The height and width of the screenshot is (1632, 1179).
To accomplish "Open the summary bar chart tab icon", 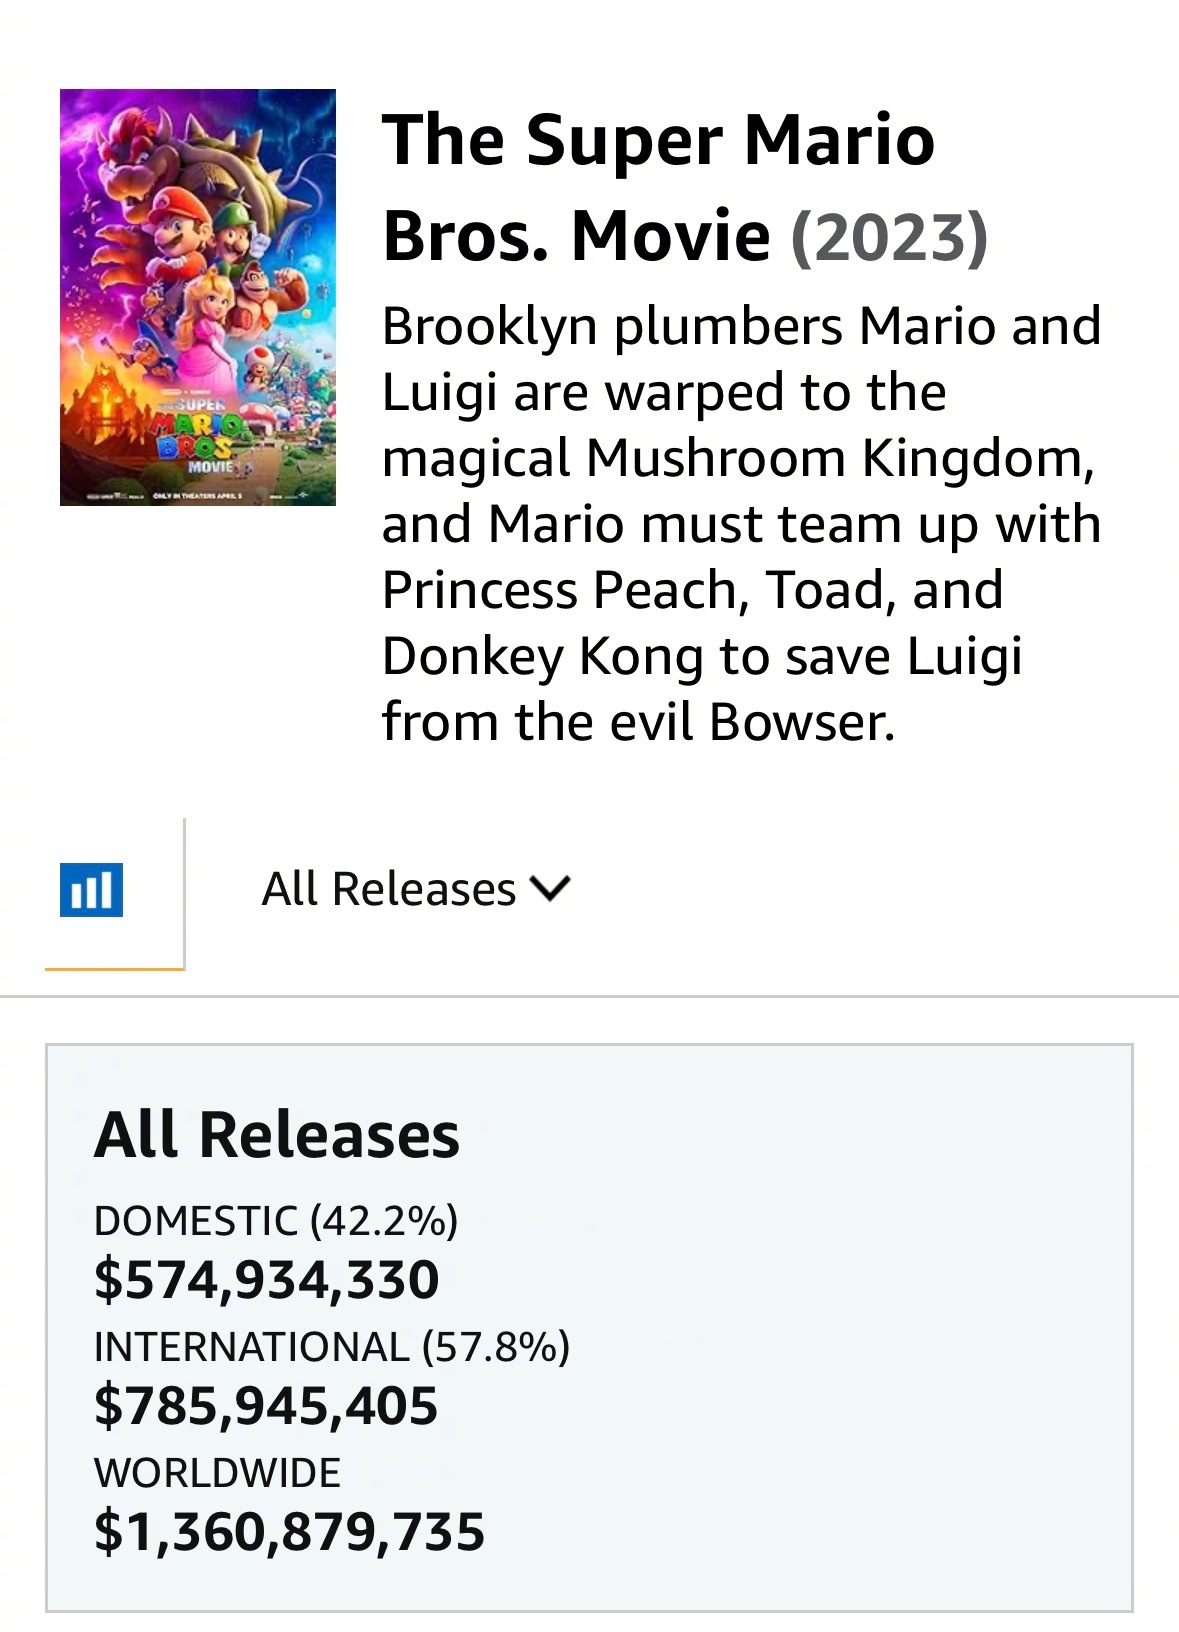I will [x=91, y=889].
